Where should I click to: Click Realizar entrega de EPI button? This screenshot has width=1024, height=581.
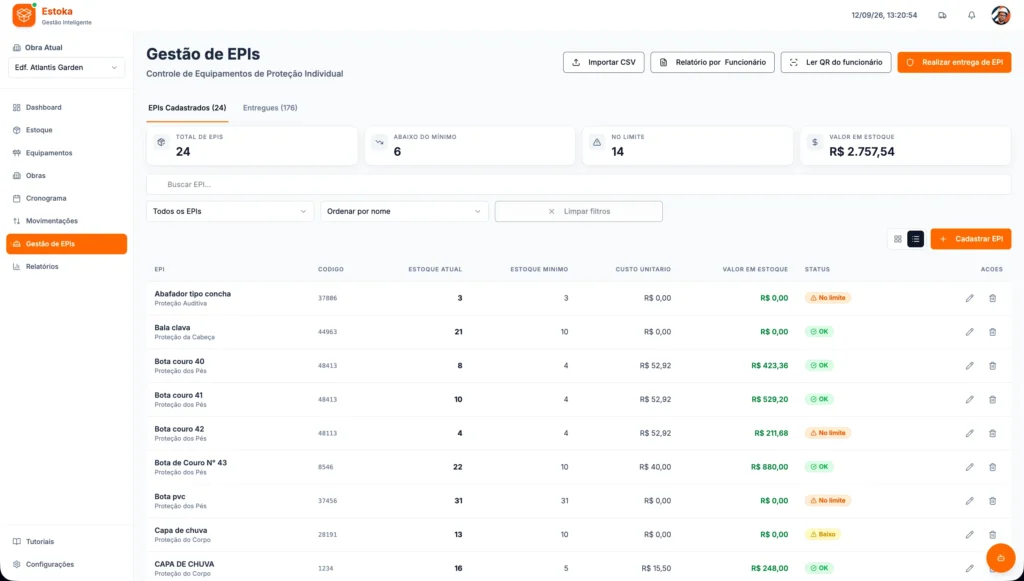954,63
